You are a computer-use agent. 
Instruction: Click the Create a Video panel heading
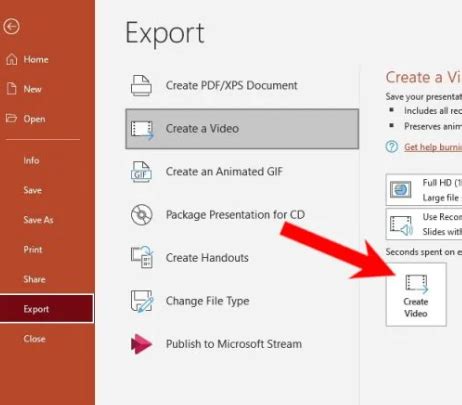[424, 77]
